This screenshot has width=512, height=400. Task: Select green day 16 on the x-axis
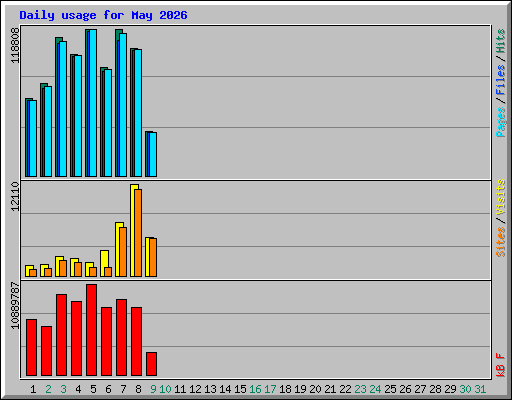coord(255,389)
